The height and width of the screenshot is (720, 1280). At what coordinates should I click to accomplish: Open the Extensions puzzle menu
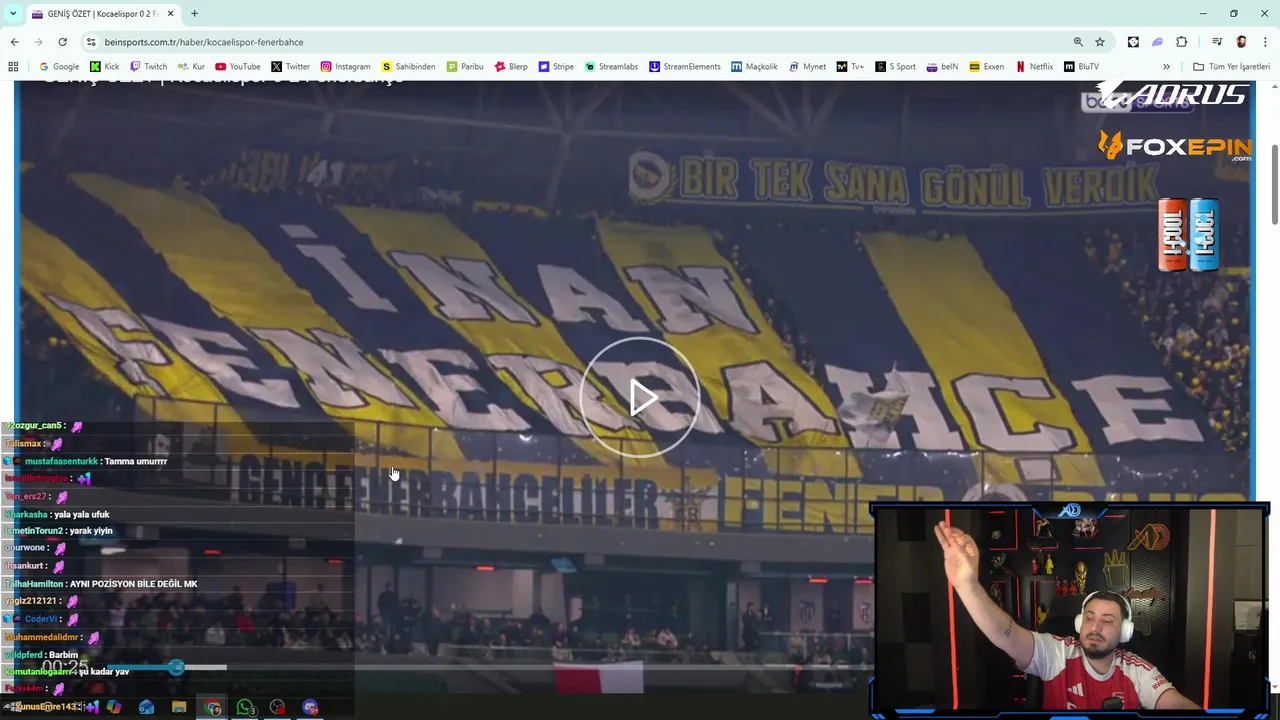(x=1181, y=42)
